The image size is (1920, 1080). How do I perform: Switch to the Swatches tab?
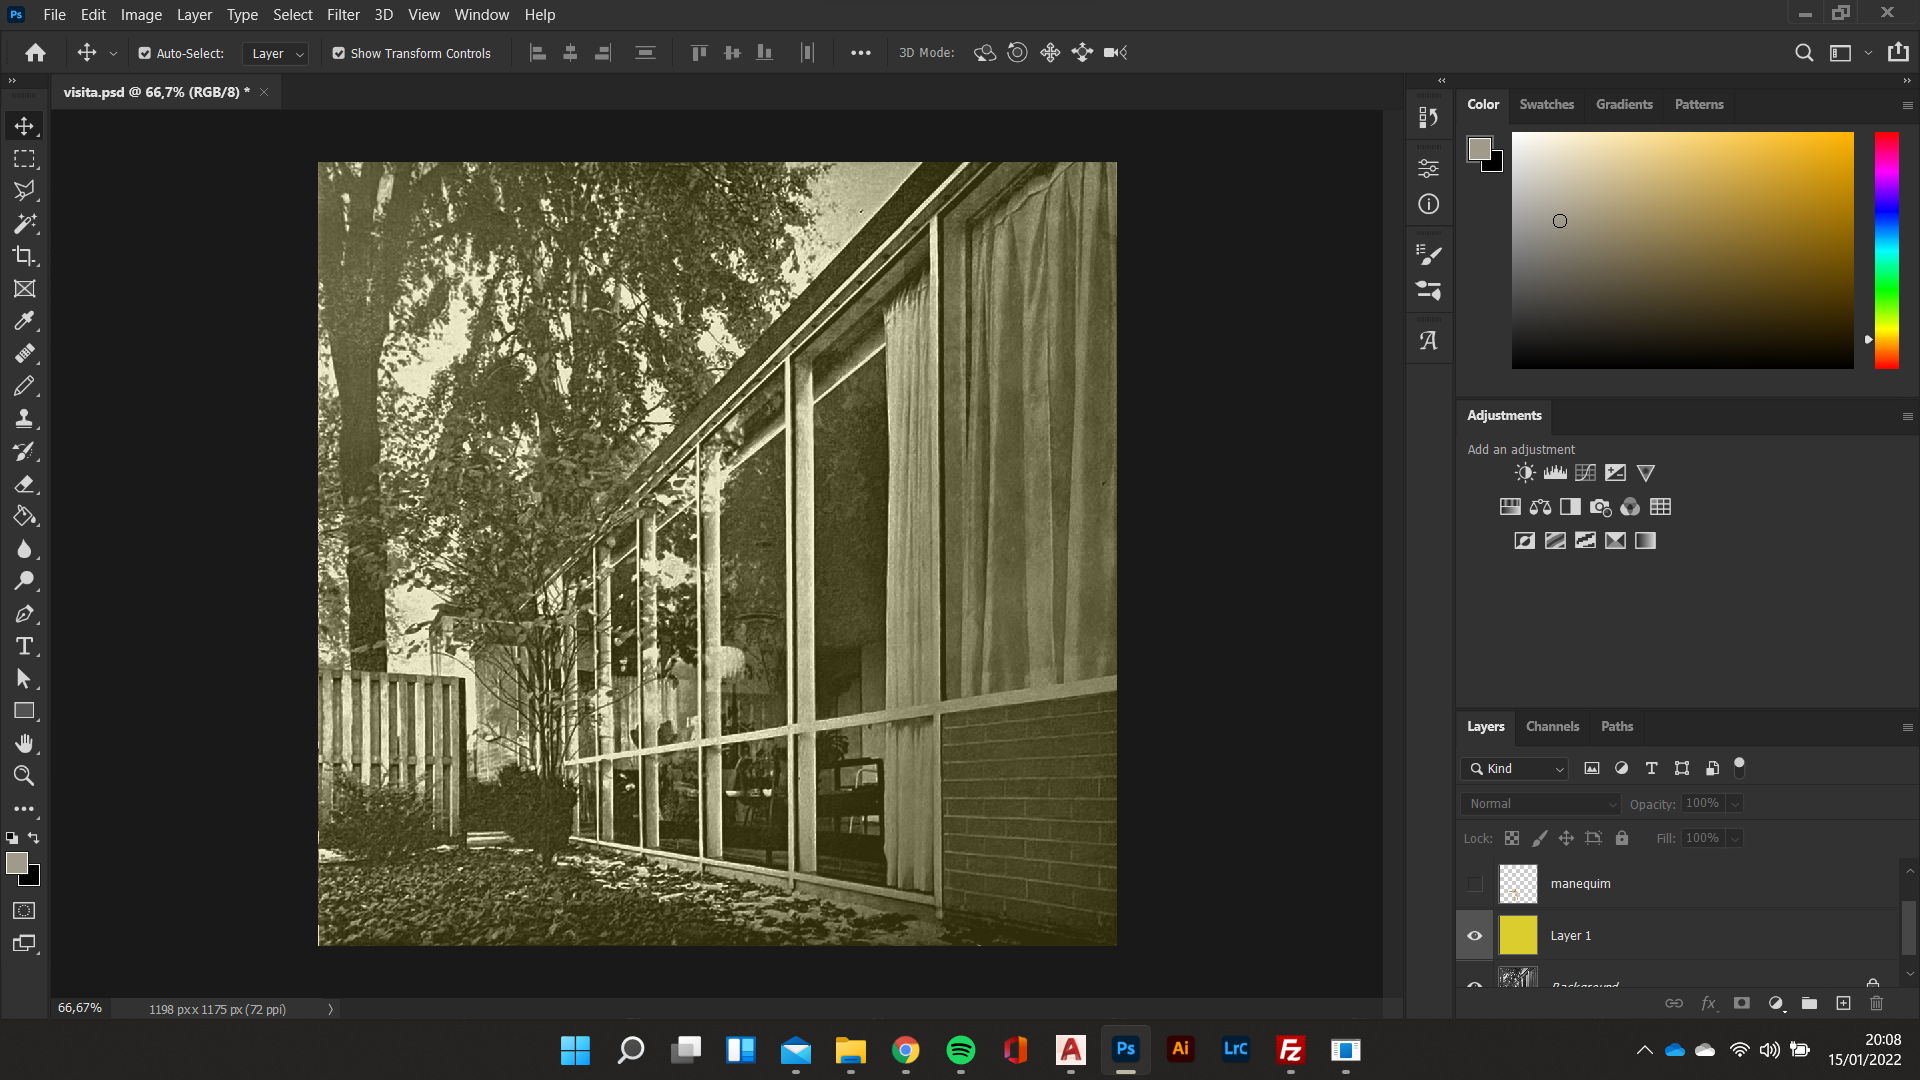(x=1546, y=104)
